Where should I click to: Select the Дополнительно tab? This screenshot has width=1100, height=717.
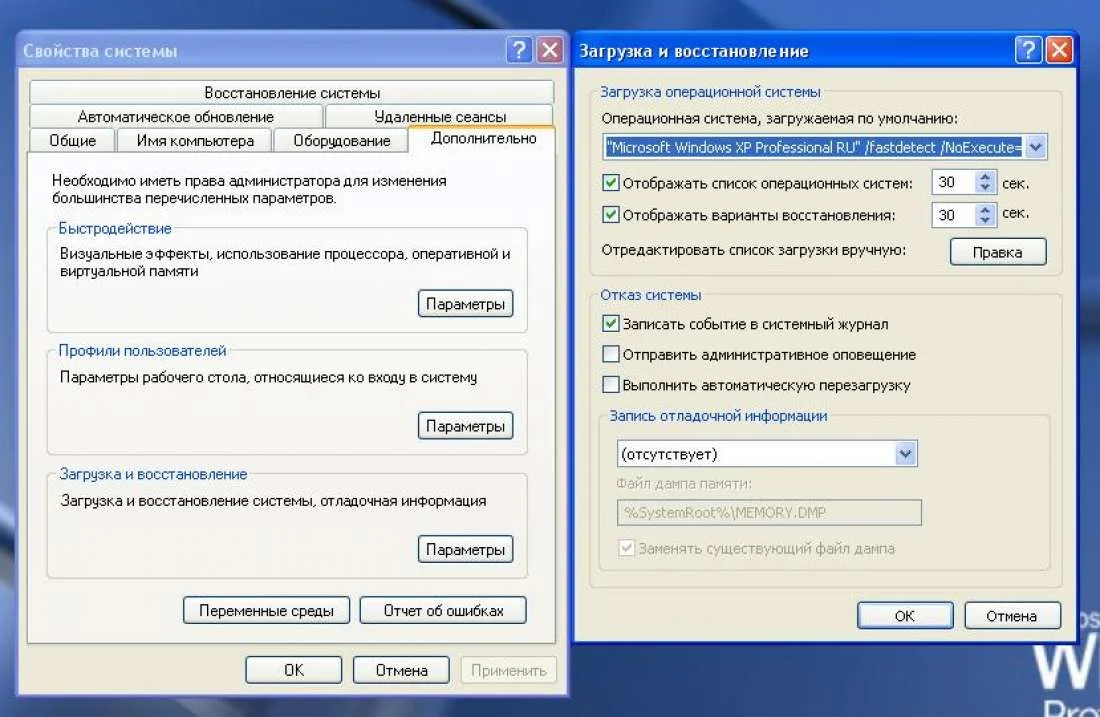(x=483, y=138)
